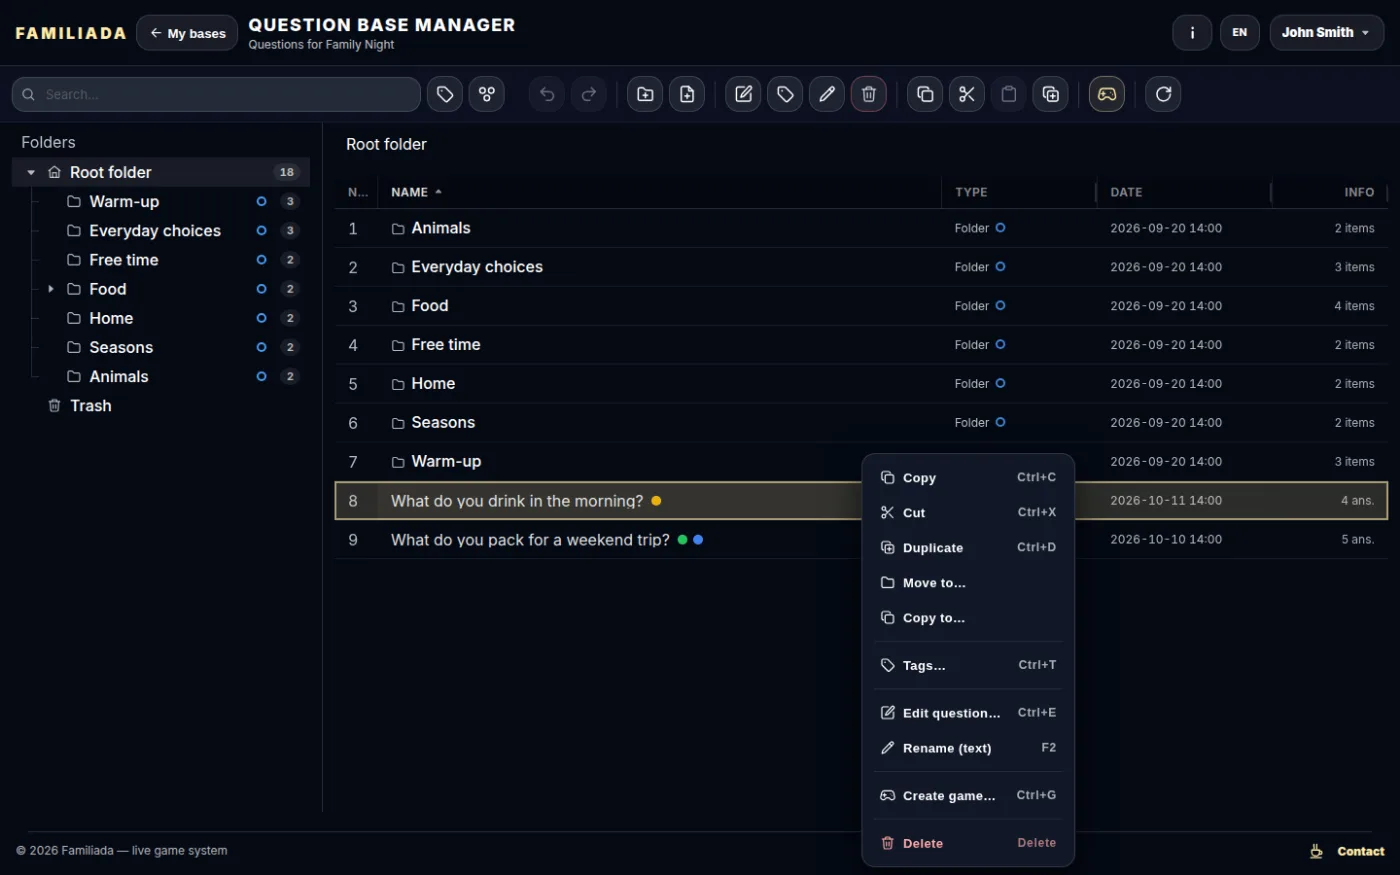Select Move to… in the context menu
The width and height of the screenshot is (1400, 875).
pos(968,583)
